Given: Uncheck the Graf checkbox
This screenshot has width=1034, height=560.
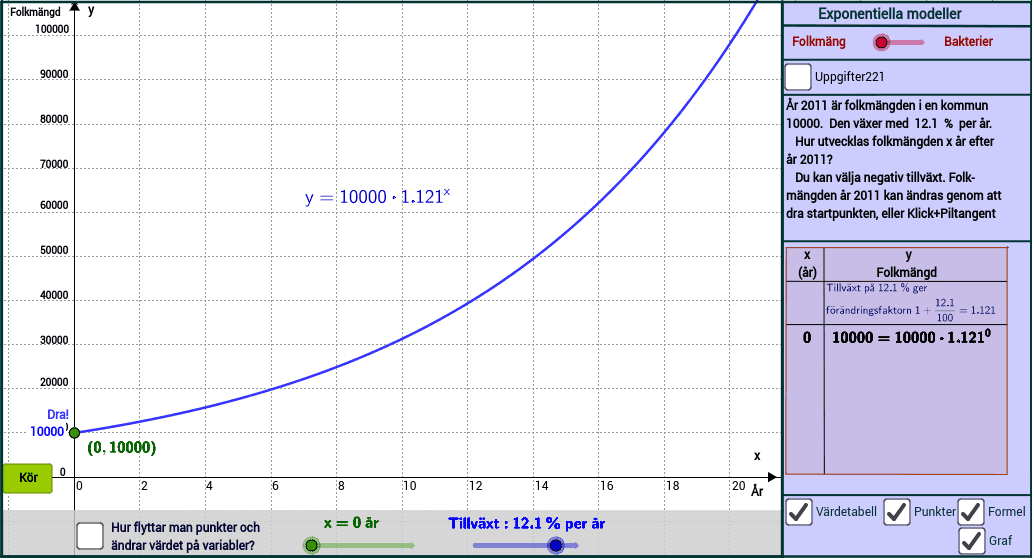Looking at the screenshot, I should [x=971, y=541].
